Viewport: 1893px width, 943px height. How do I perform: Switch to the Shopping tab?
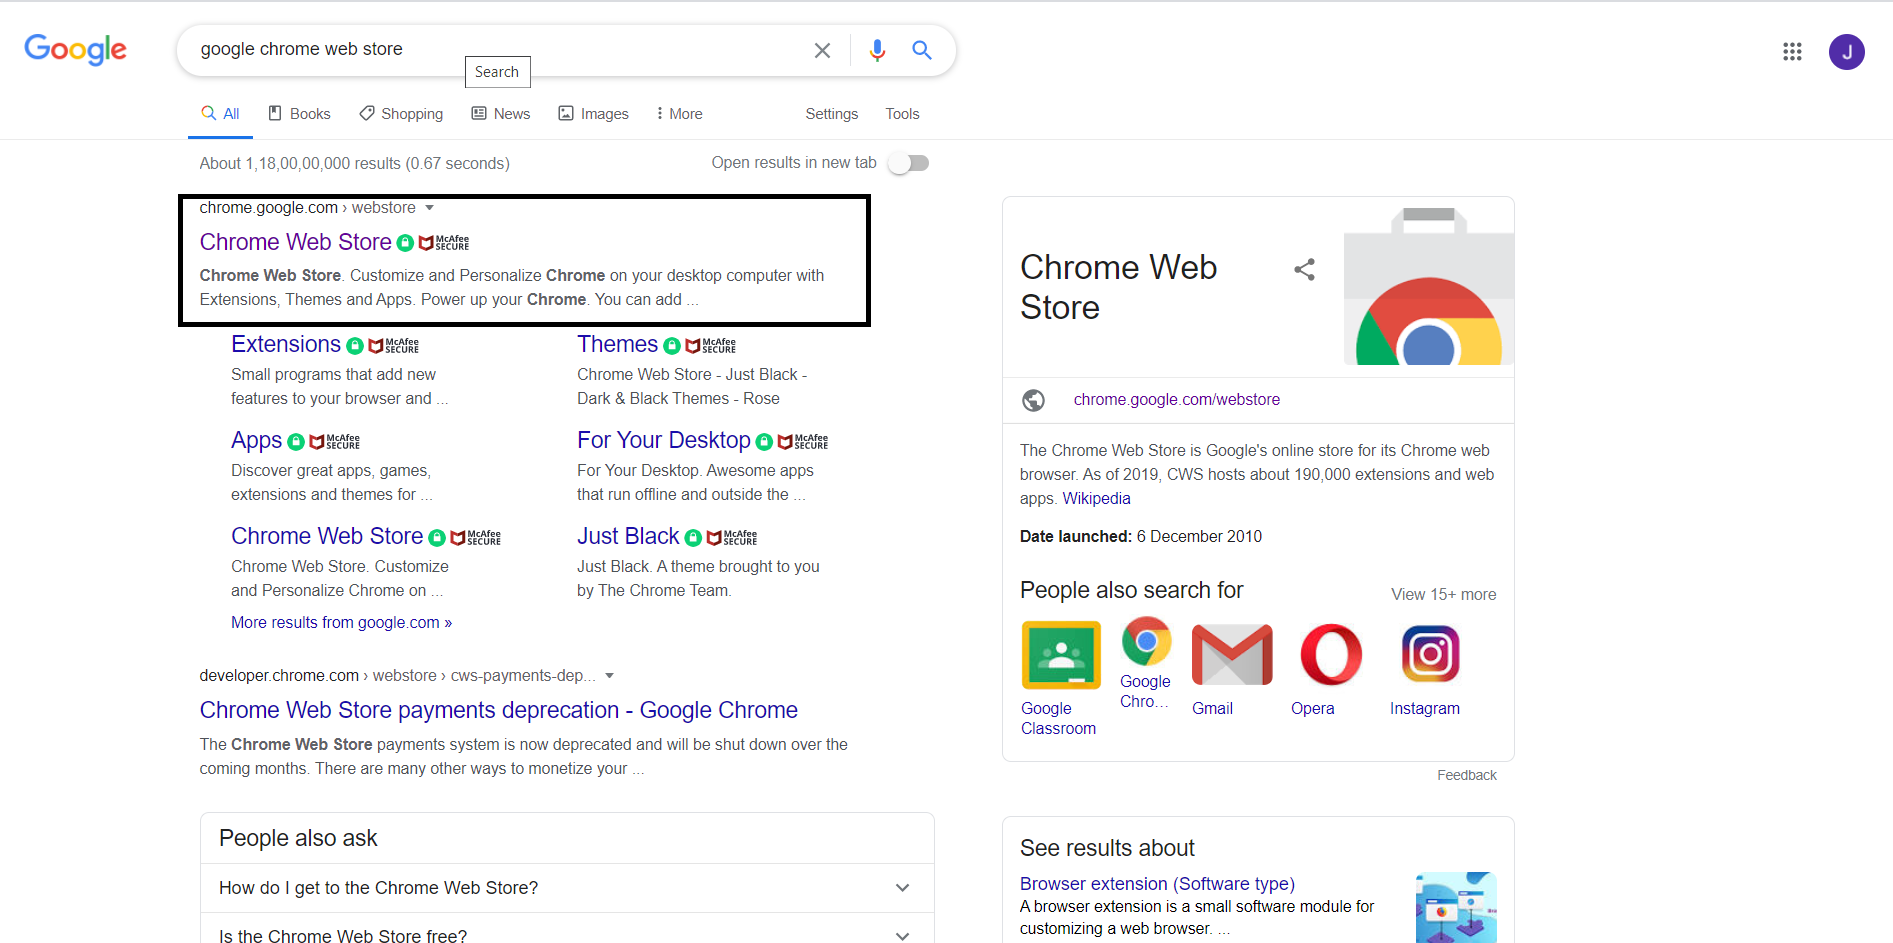pyautogui.click(x=401, y=114)
